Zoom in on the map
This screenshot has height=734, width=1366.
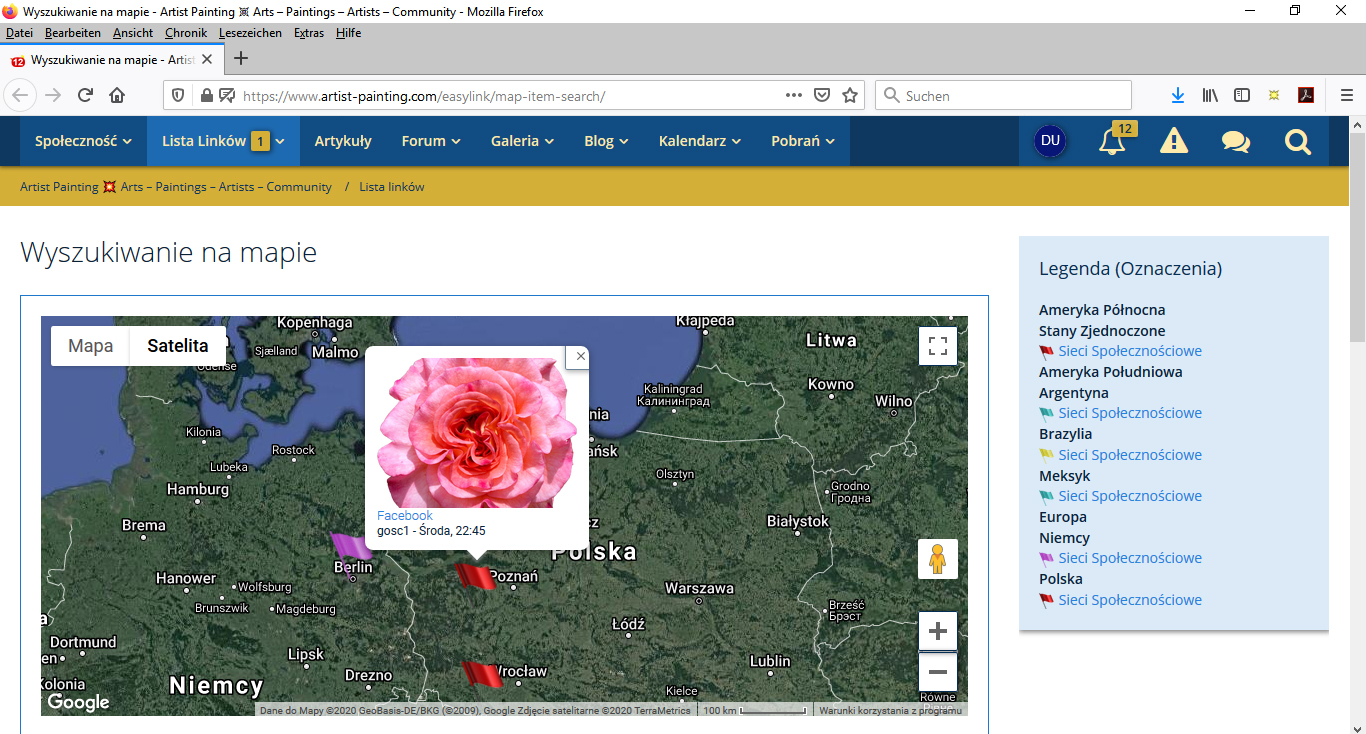(937, 631)
